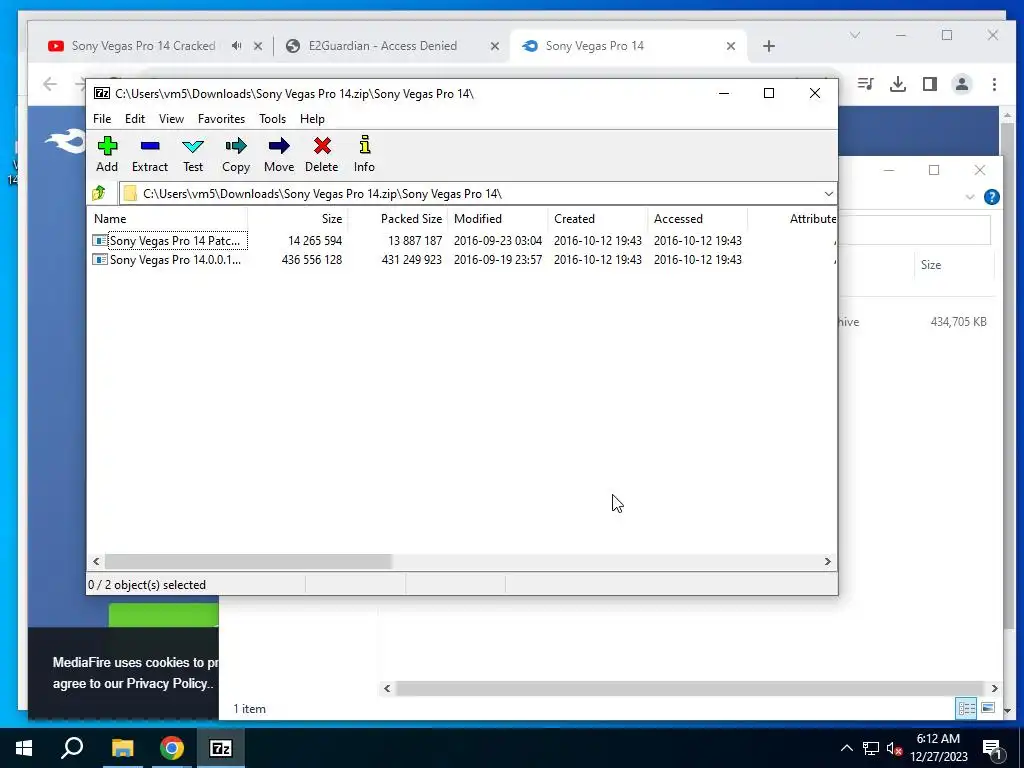Expand the File Explorer ribbon chevron
This screenshot has width=1024, height=768.
click(969, 197)
